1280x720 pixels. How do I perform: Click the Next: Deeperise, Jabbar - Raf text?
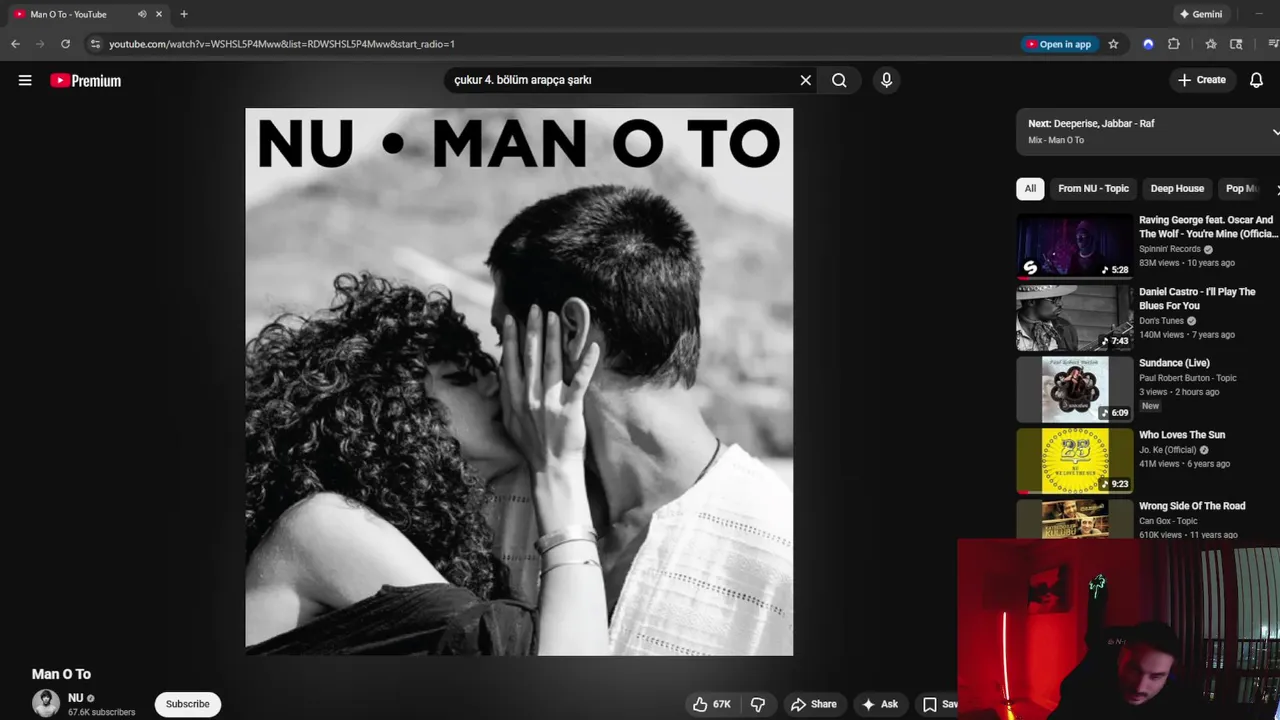coord(1091,124)
